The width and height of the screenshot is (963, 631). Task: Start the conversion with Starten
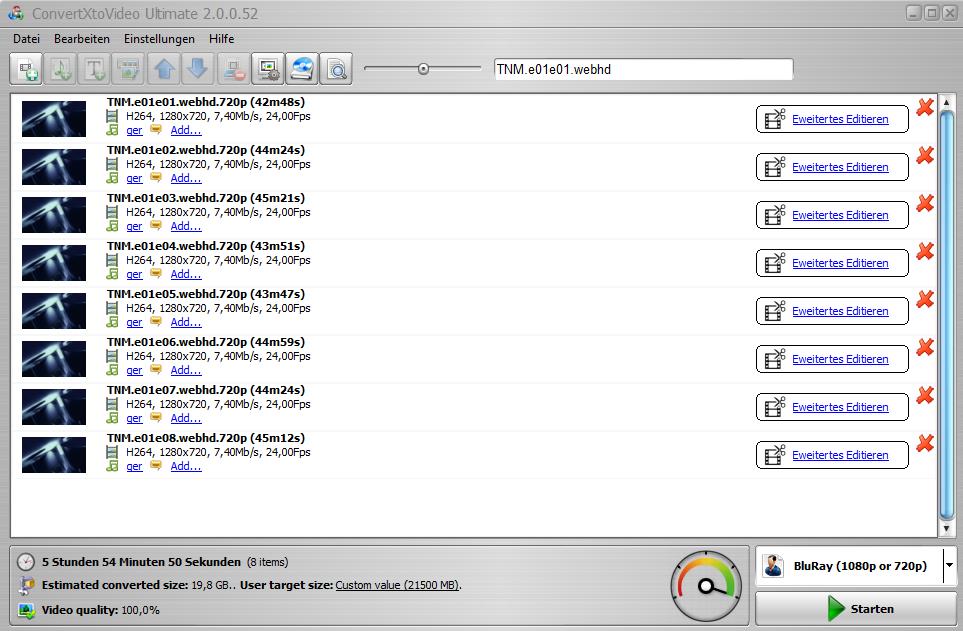pyautogui.click(x=856, y=609)
